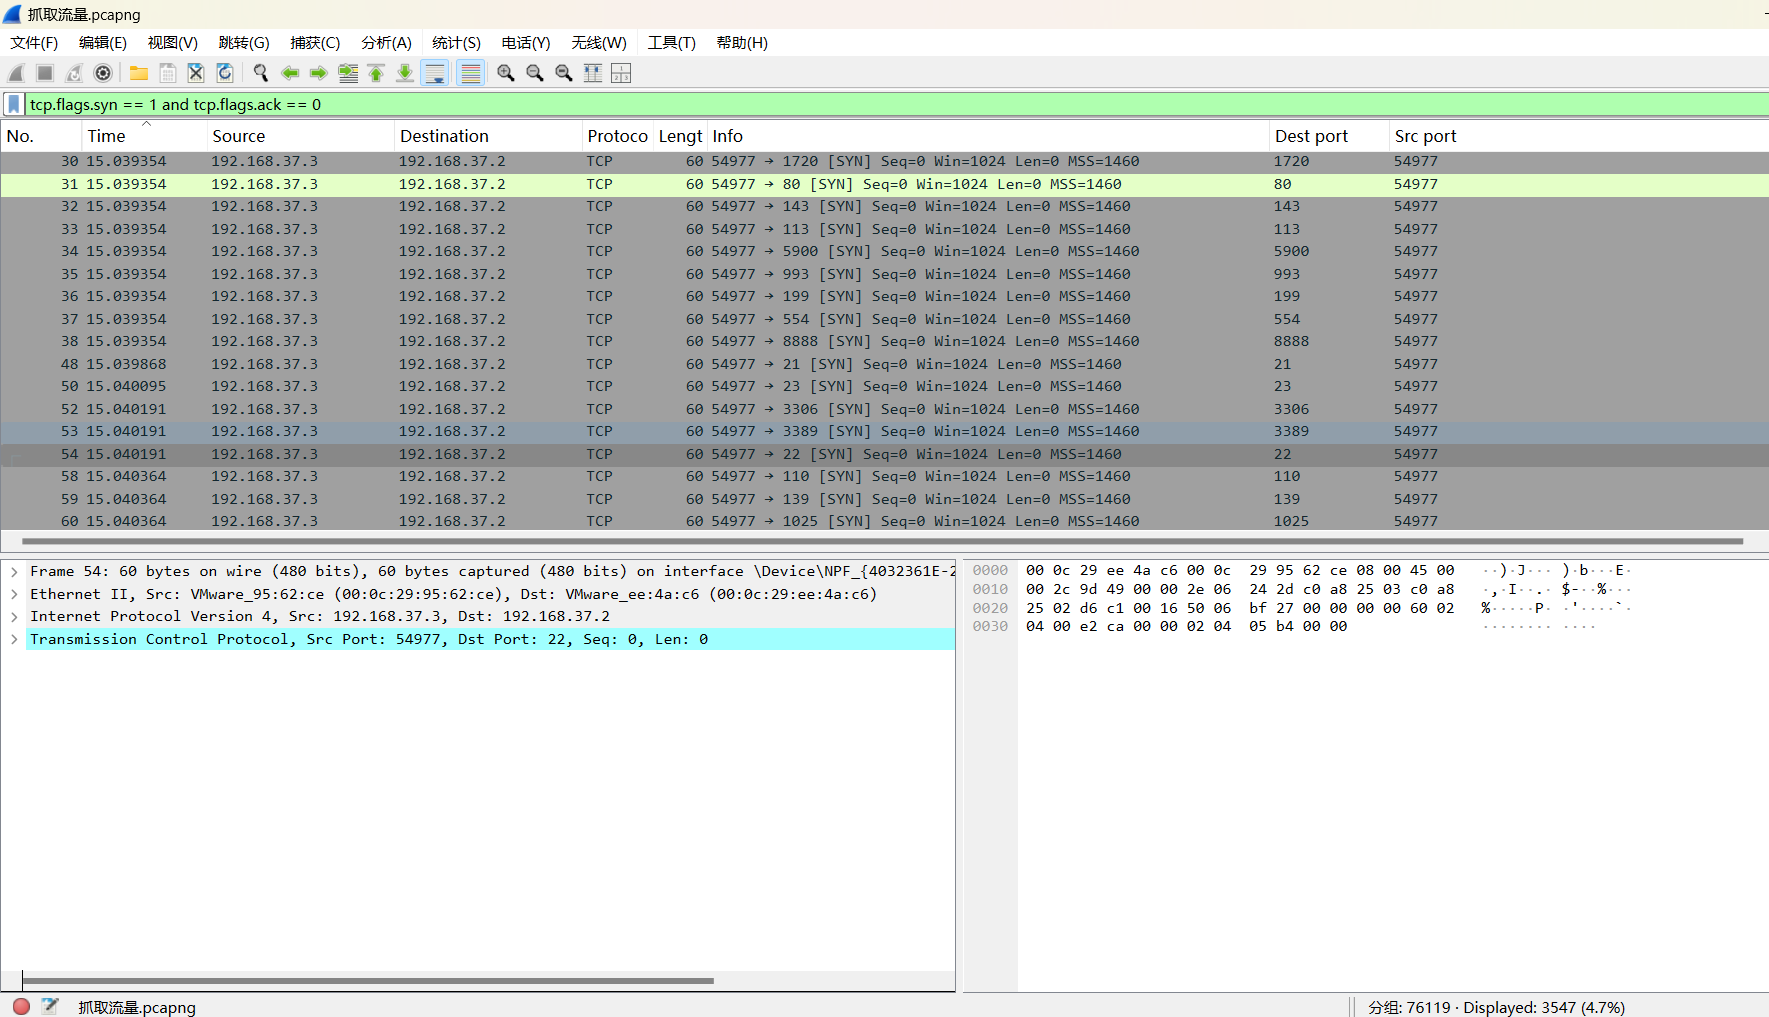
Task: Open the 视图(V) menu
Action: [173, 43]
